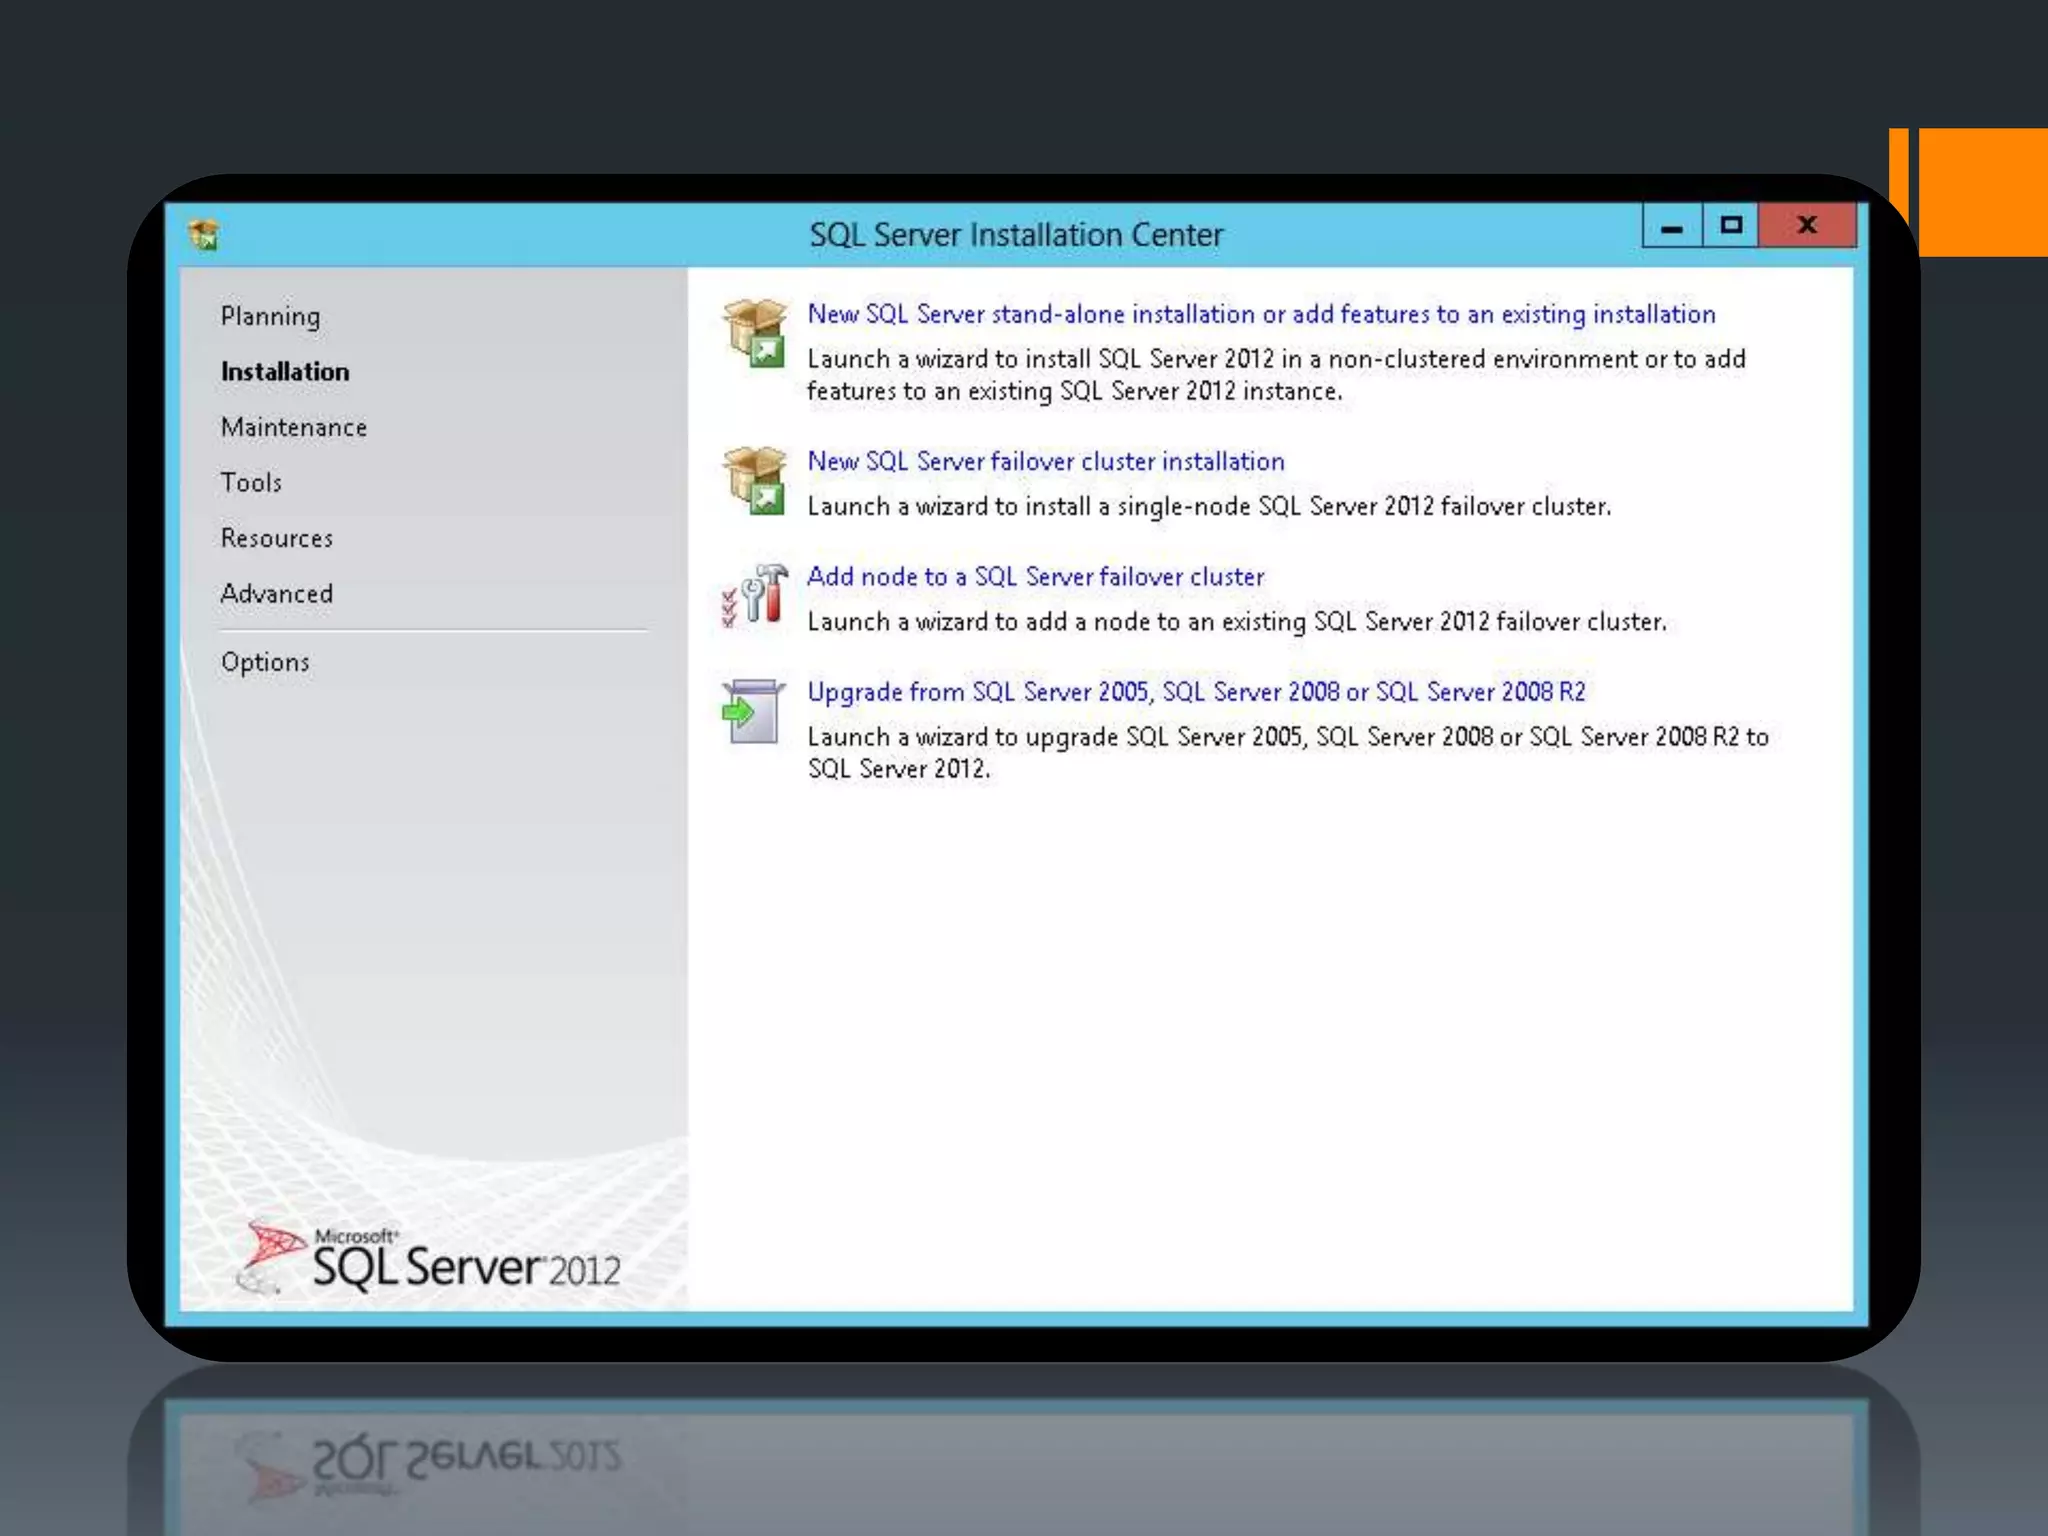Open New SQL Server failover cluster installation

[x=1045, y=461]
